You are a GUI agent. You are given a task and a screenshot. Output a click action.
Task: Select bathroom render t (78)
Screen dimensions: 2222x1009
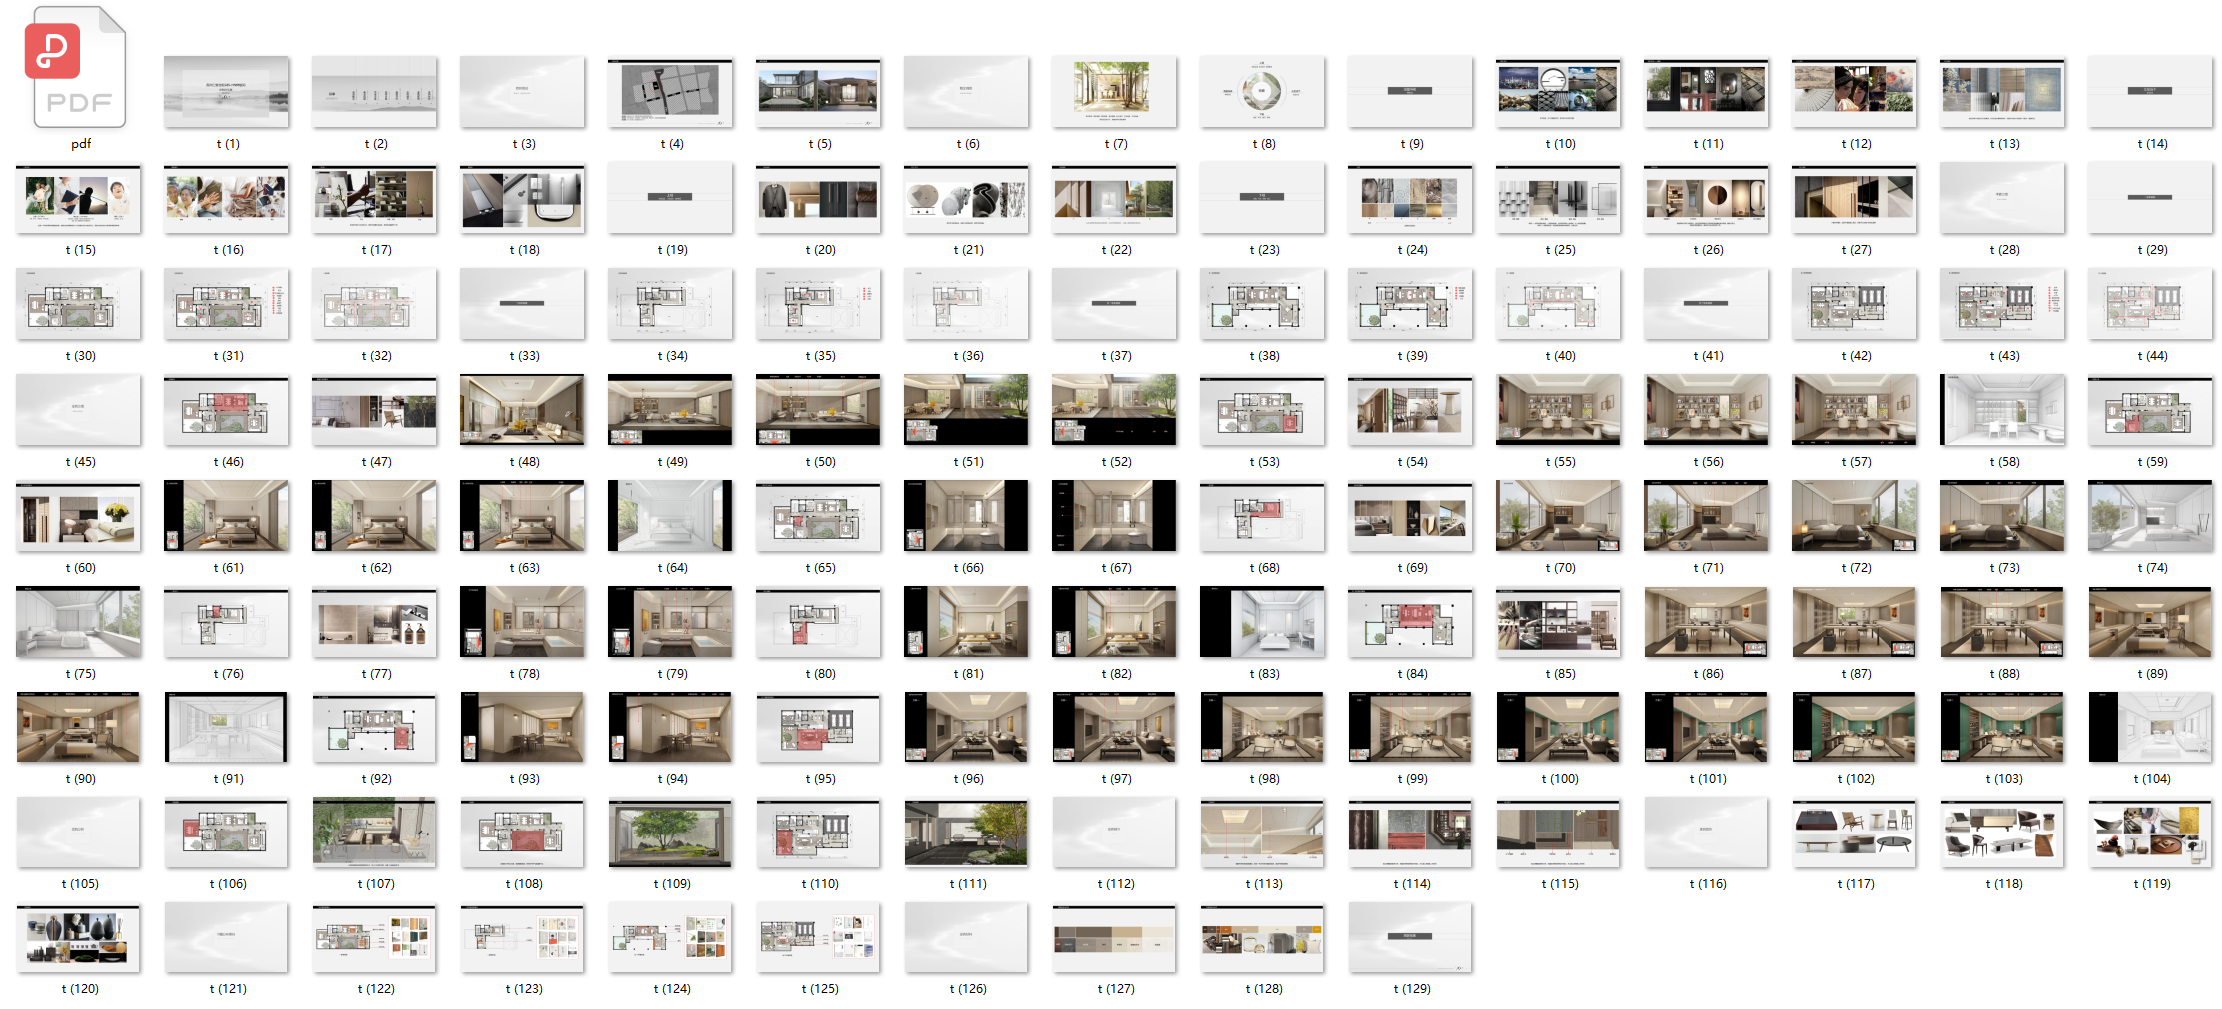tap(523, 622)
